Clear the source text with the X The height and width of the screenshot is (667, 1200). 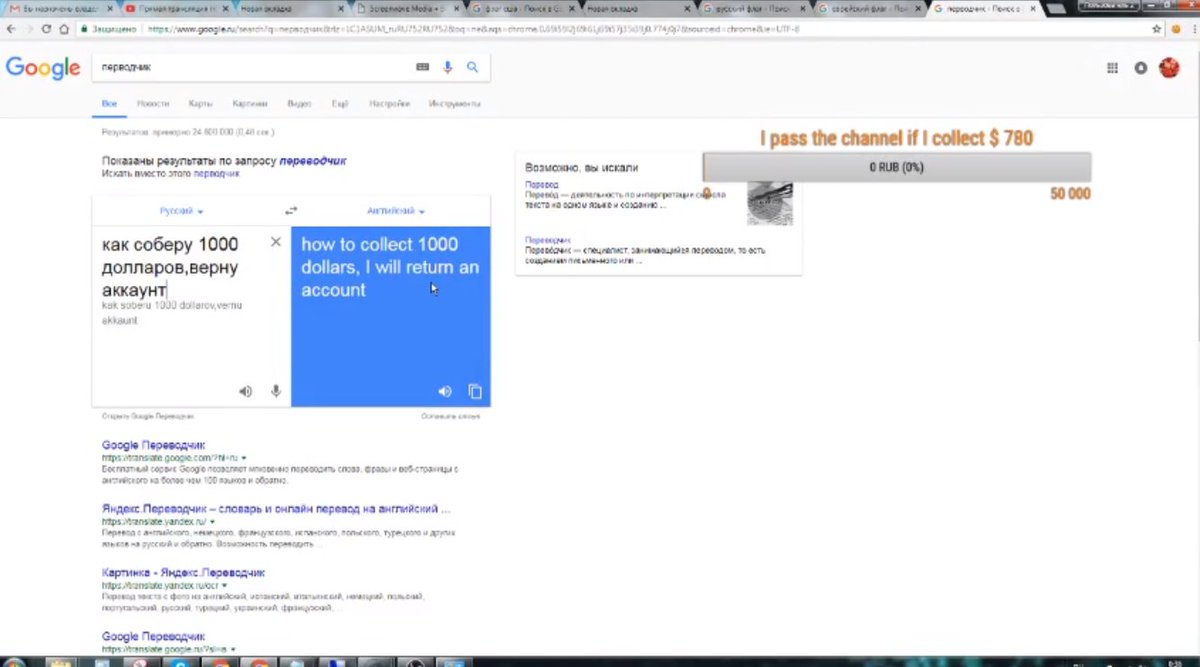[x=276, y=242]
